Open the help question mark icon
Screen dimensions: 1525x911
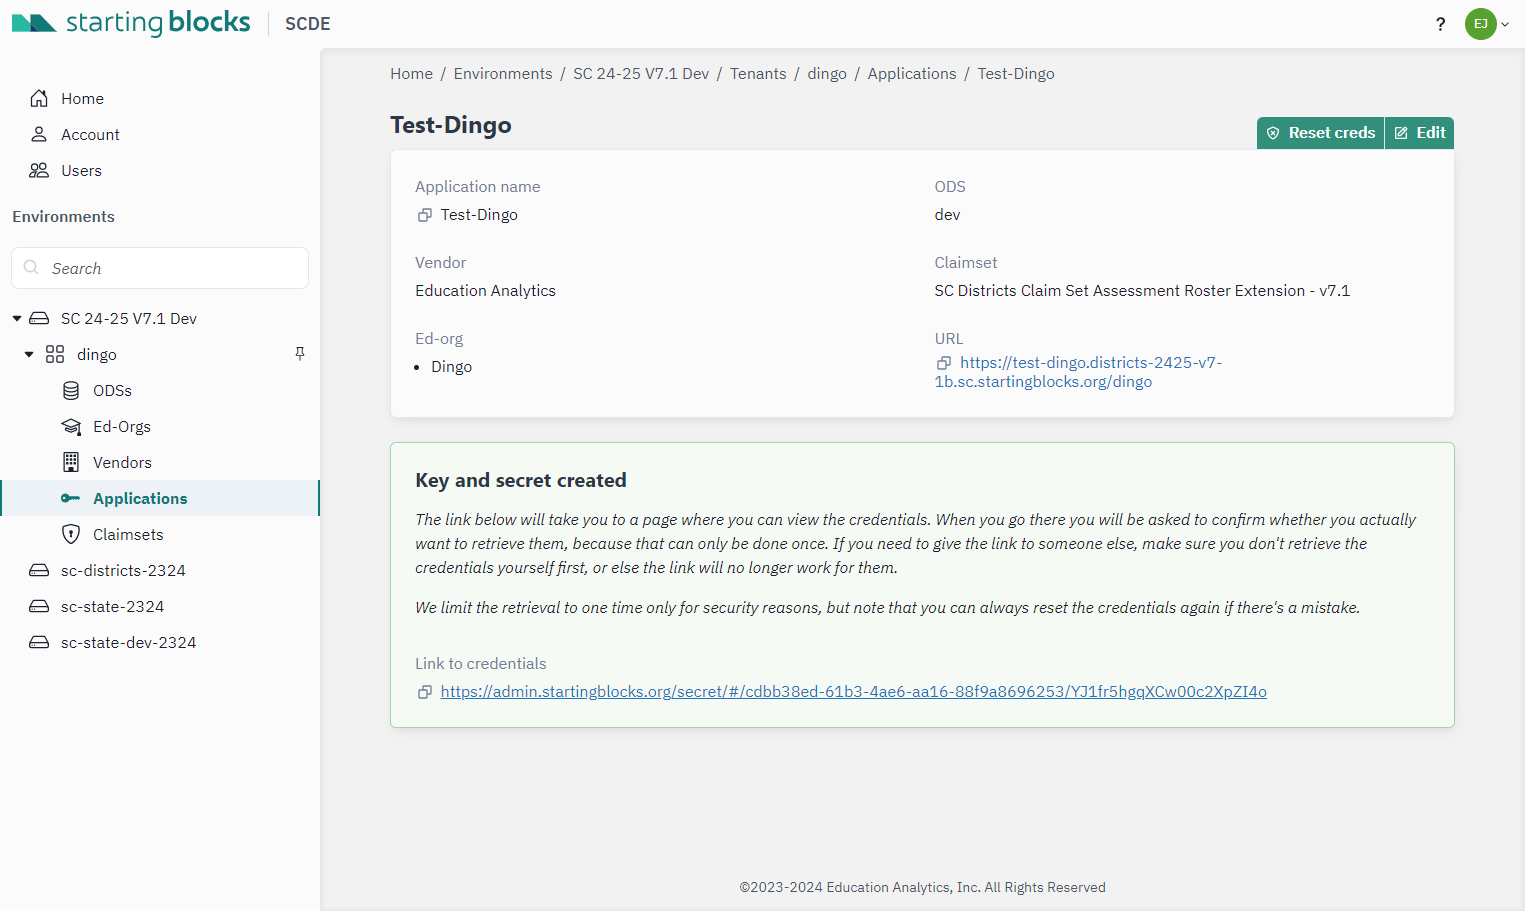point(1440,24)
